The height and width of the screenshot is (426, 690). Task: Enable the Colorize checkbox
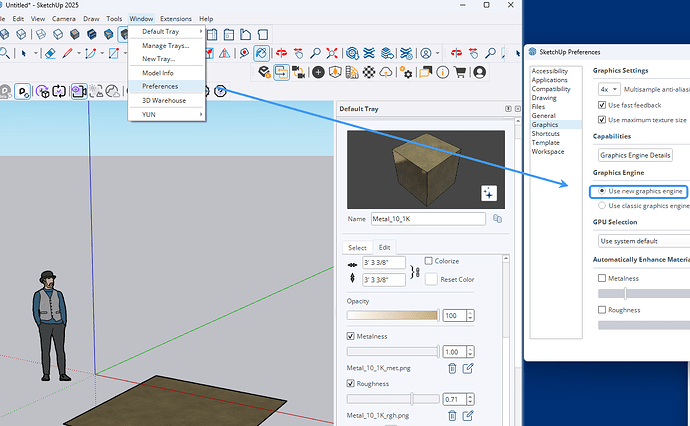click(x=429, y=261)
